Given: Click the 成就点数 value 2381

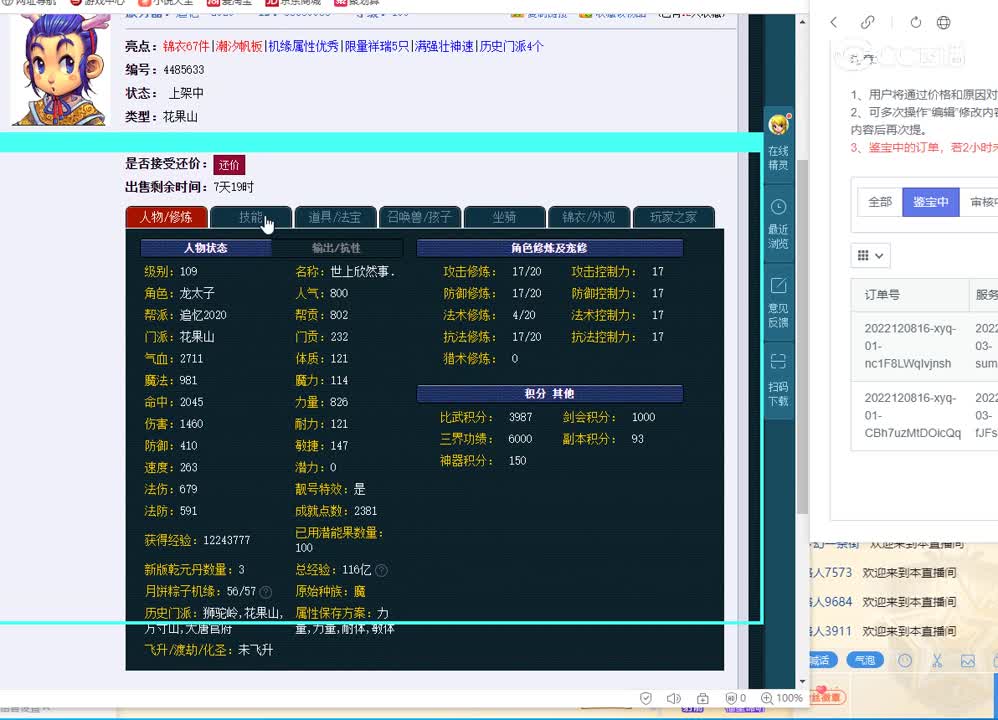Looking at the screenshot, I should tap(366, 511).
